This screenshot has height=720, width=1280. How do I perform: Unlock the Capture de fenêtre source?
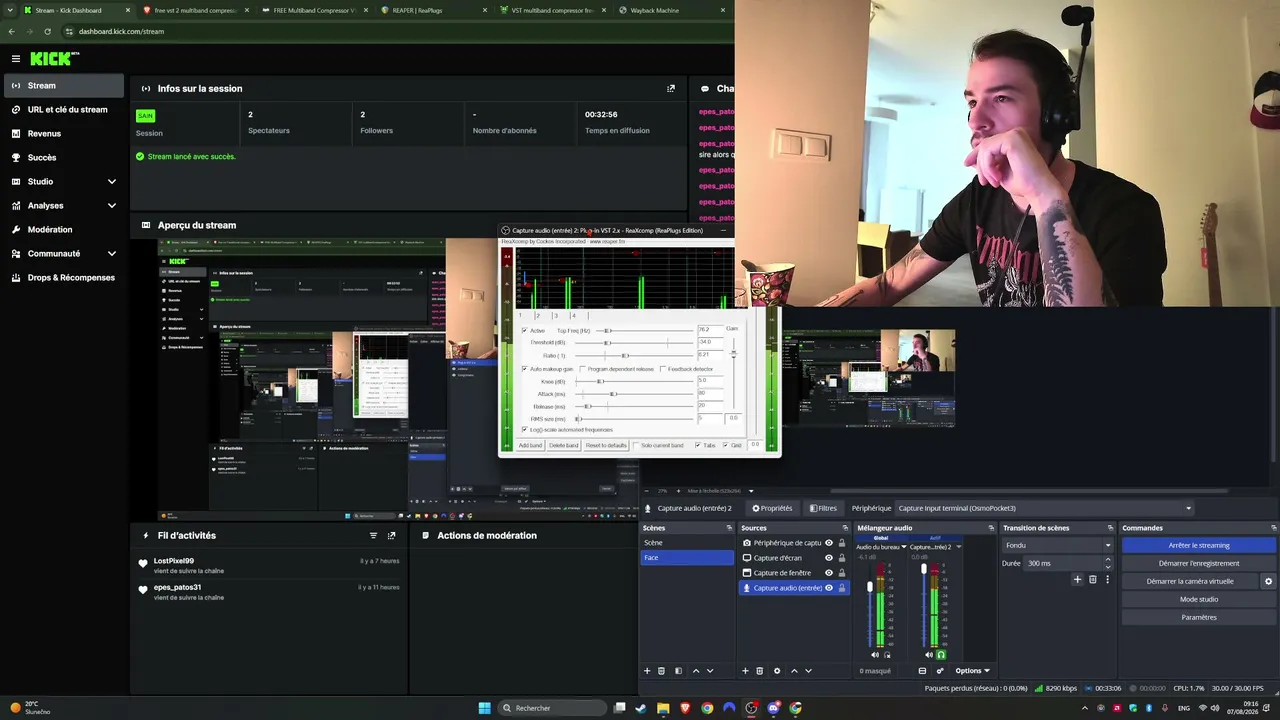pyautogui.click(x=842, y=573)
